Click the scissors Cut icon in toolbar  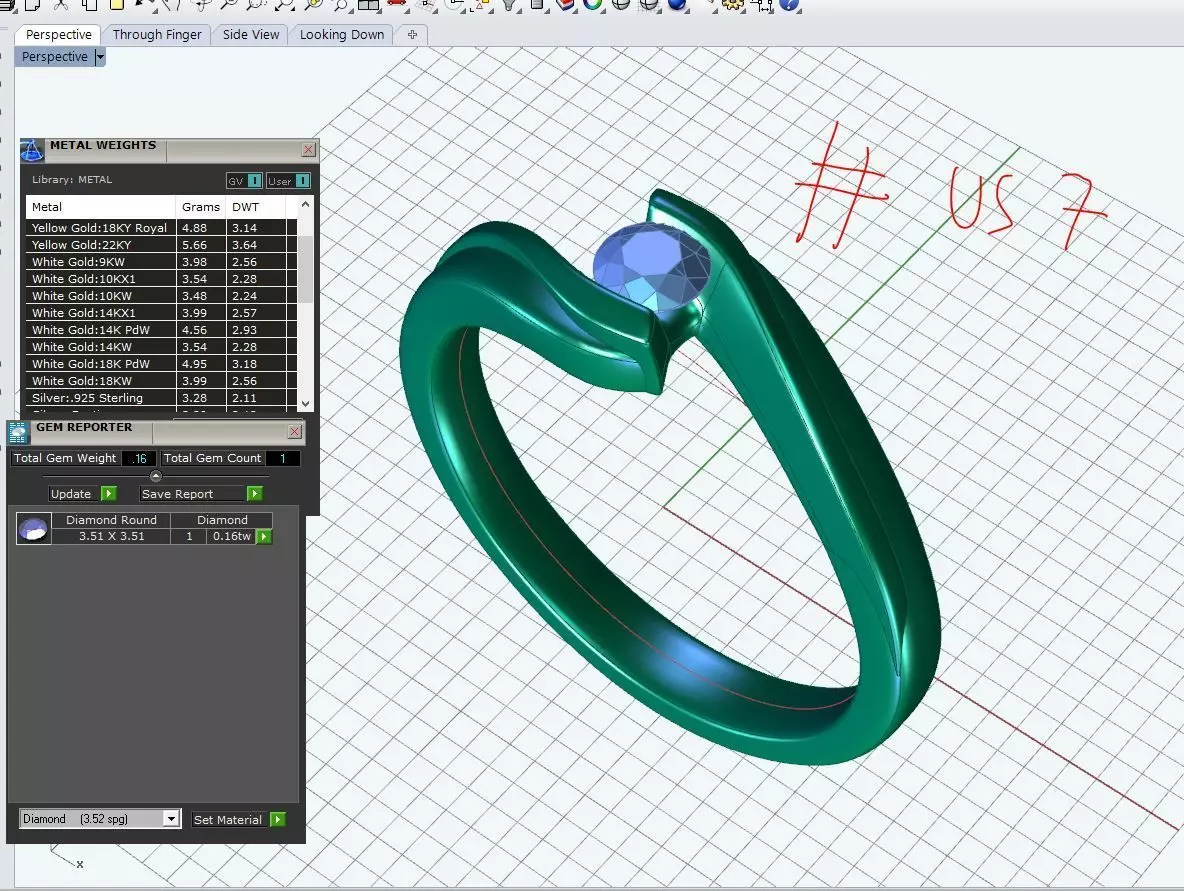tap(61, 5)
